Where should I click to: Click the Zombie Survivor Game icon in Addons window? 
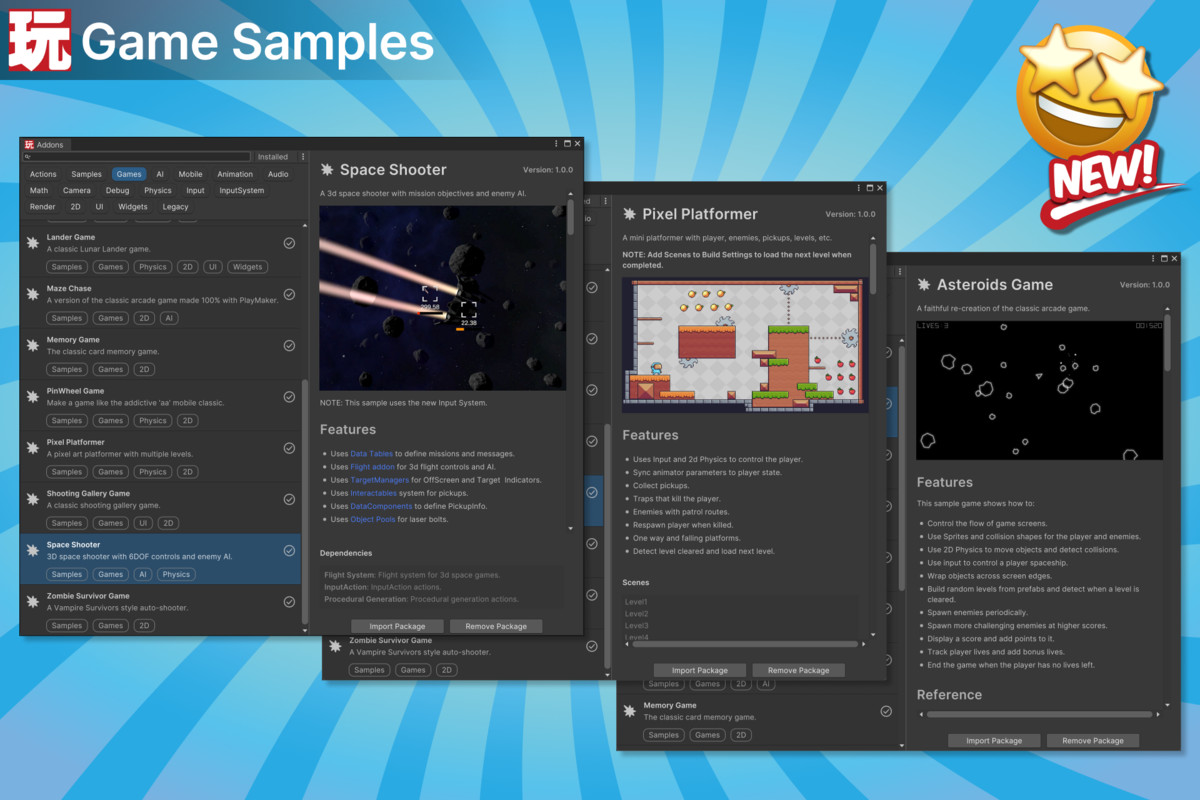click(x=33, y=601)
